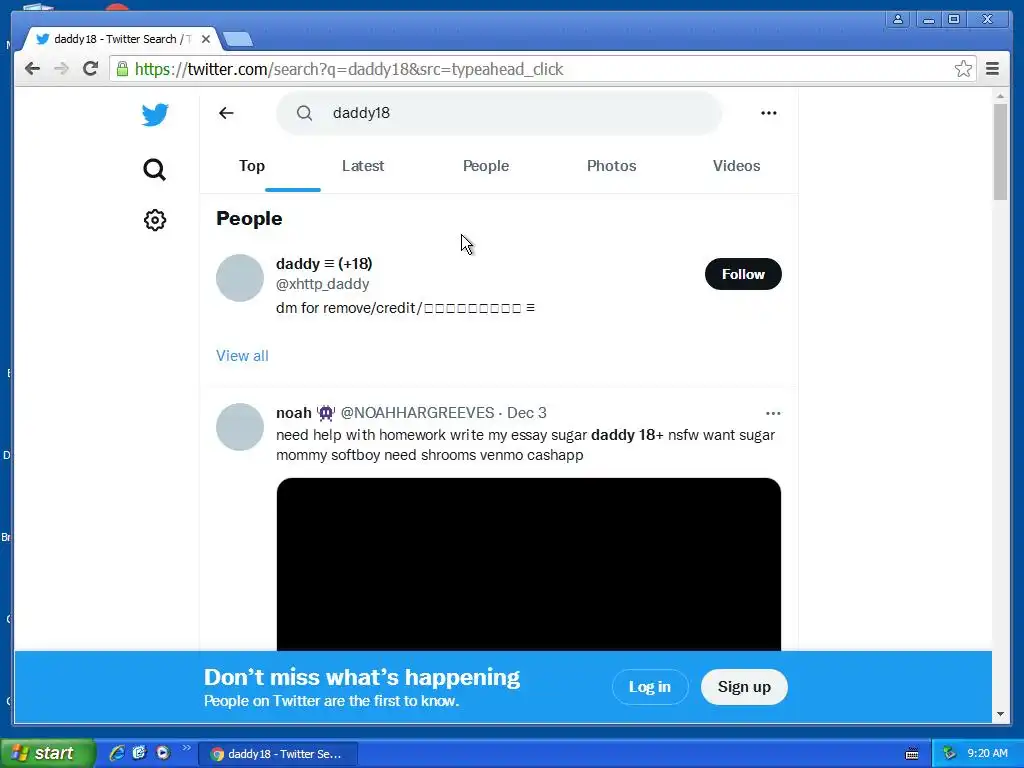
Task: Click the xhttp_daddy profile avatar
Action: [x=240, y=278]
